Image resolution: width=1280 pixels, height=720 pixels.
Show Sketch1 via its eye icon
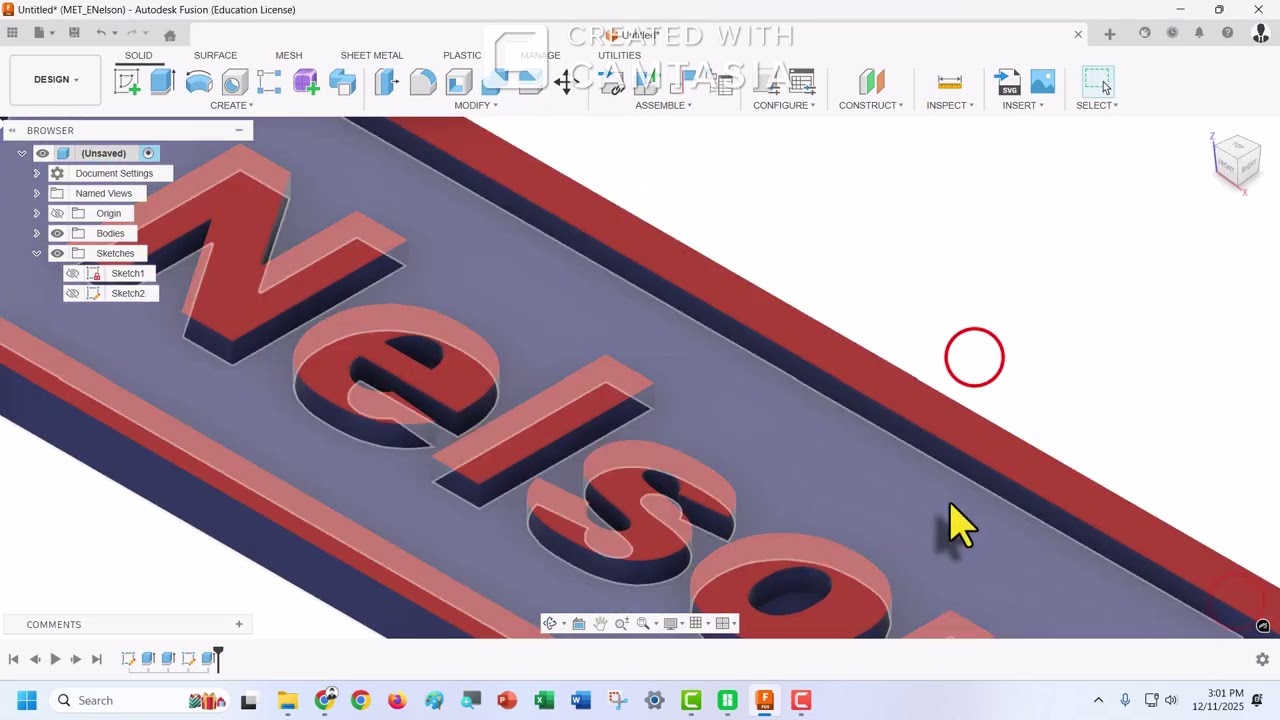pyautogui.click(x=72, y=273)
